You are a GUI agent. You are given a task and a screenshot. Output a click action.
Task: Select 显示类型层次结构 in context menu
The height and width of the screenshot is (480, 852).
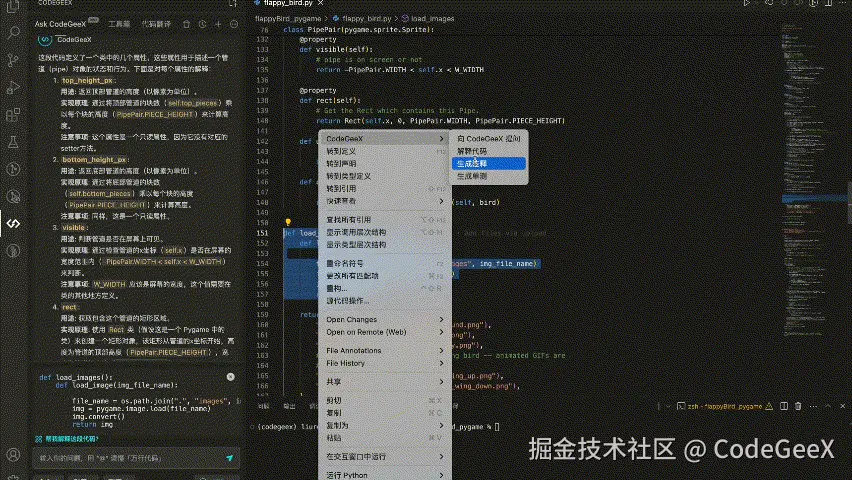tap(385, 245)
